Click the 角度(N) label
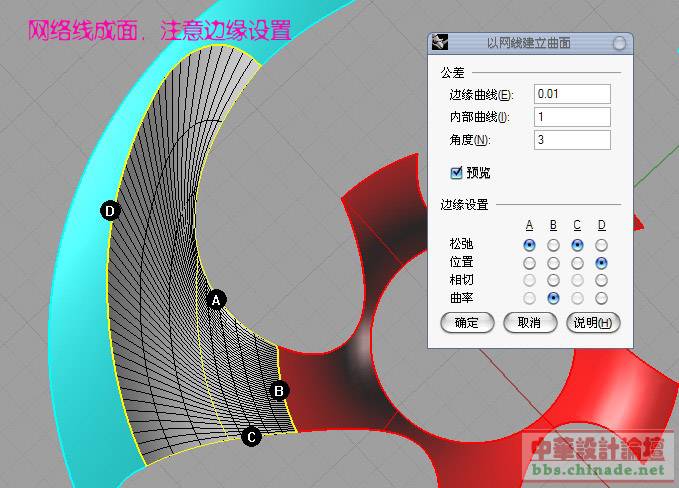 [x=470, y=140]
